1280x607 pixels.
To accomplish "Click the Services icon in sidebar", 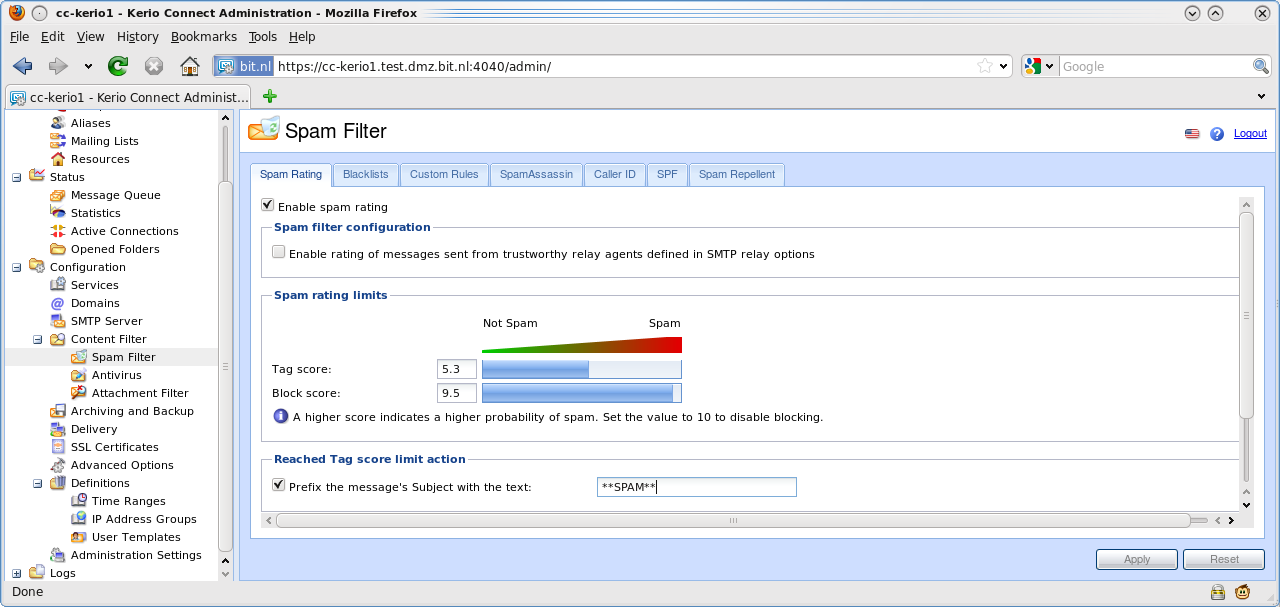I will tap(58, 285).
